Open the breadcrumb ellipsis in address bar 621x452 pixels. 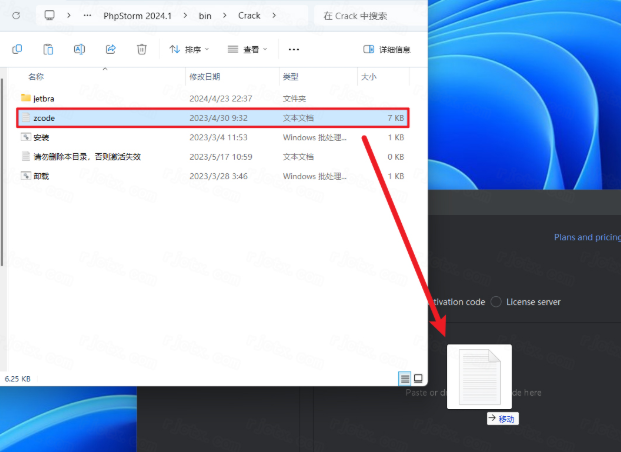pos(87,15)
